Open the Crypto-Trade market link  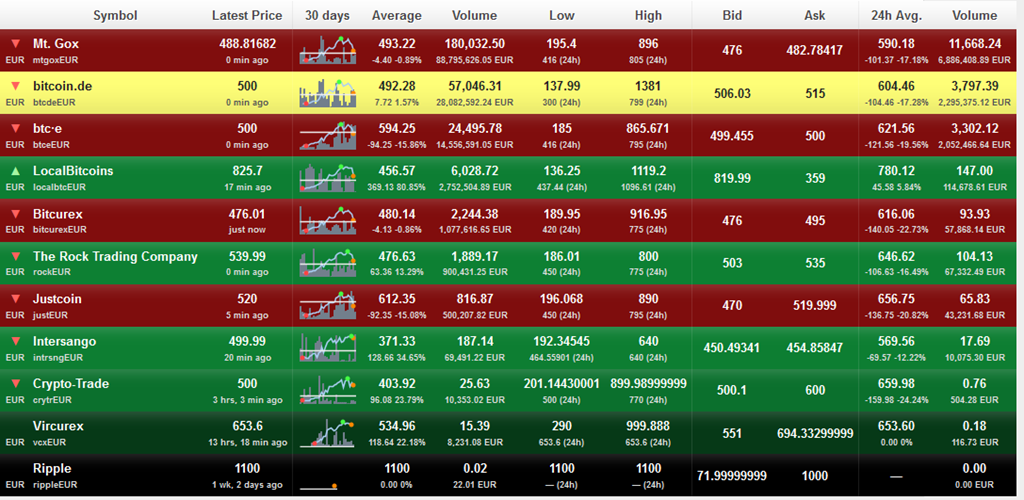(x=70, y=384)
